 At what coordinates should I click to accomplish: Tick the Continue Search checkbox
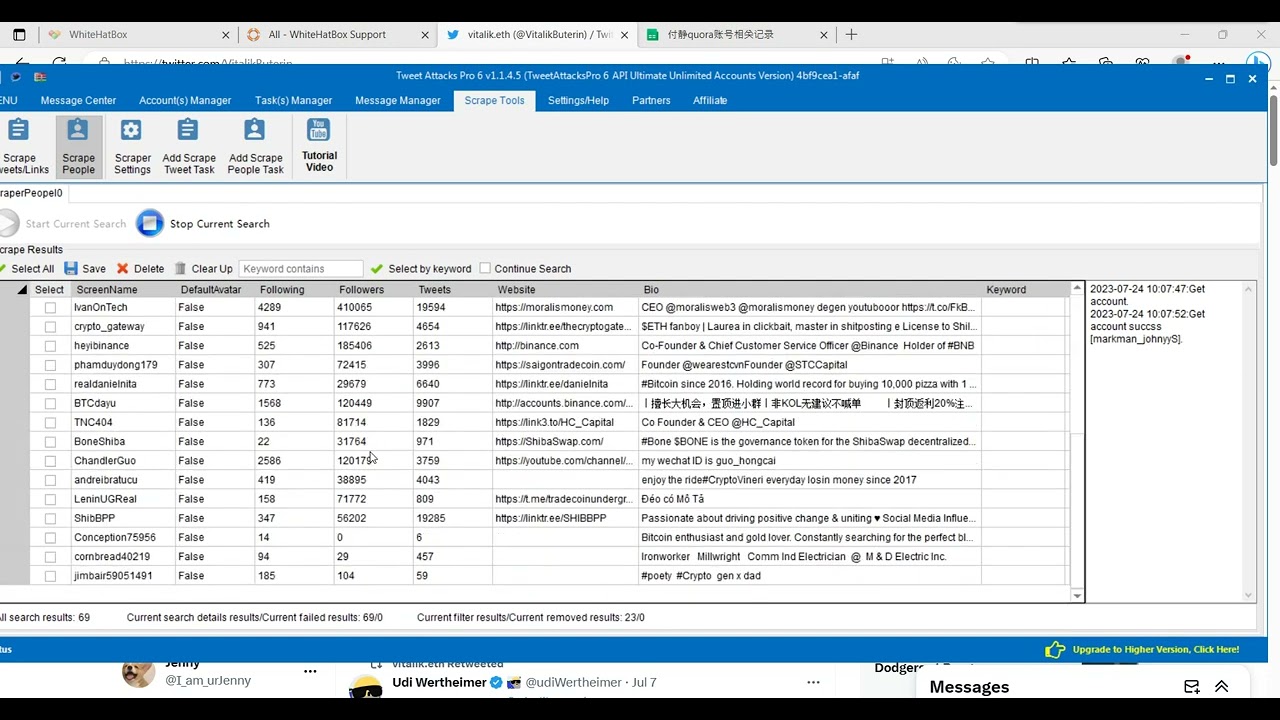(485, 268)
